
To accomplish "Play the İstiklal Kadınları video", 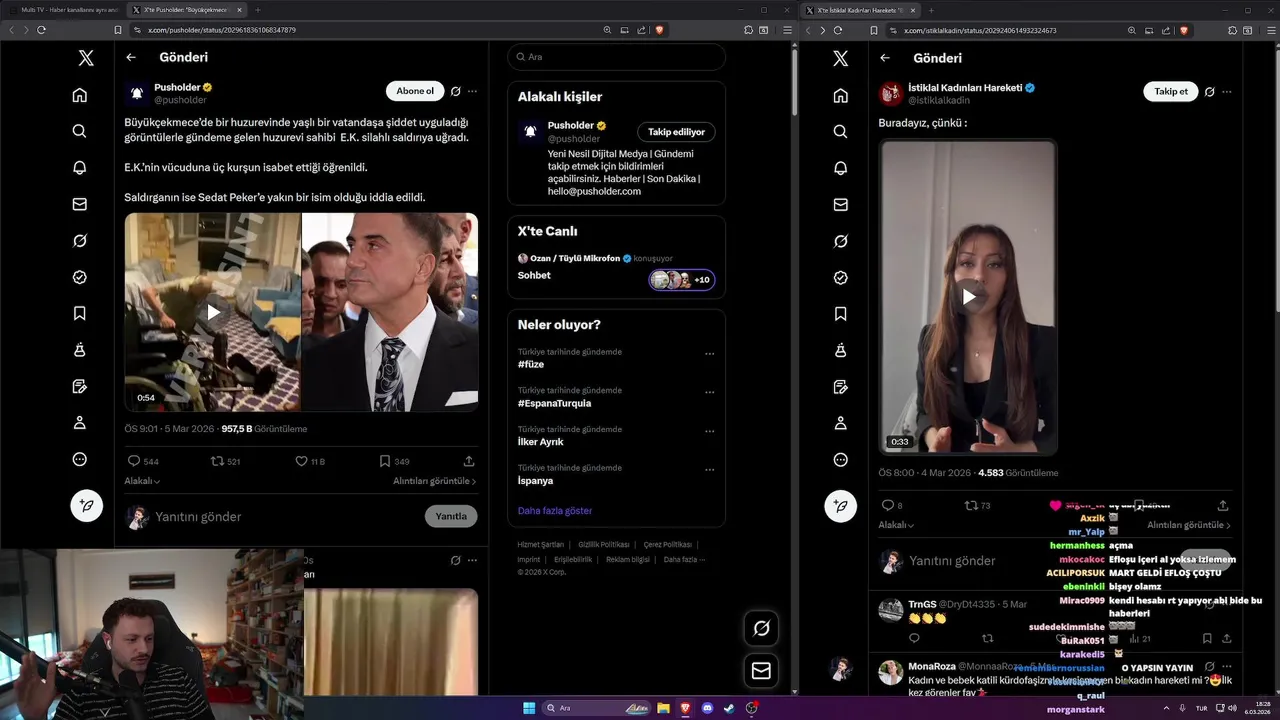I will tap(968, 297).
